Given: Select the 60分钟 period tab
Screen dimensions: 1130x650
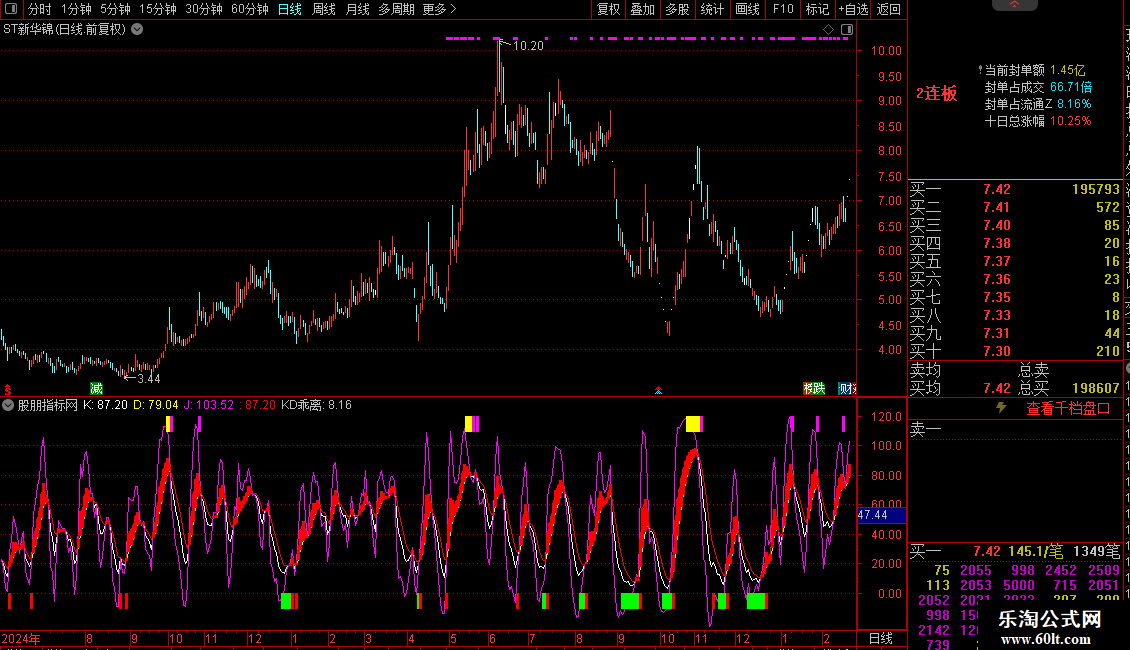Looking at the screenshot, I should [x=250, y=9].
